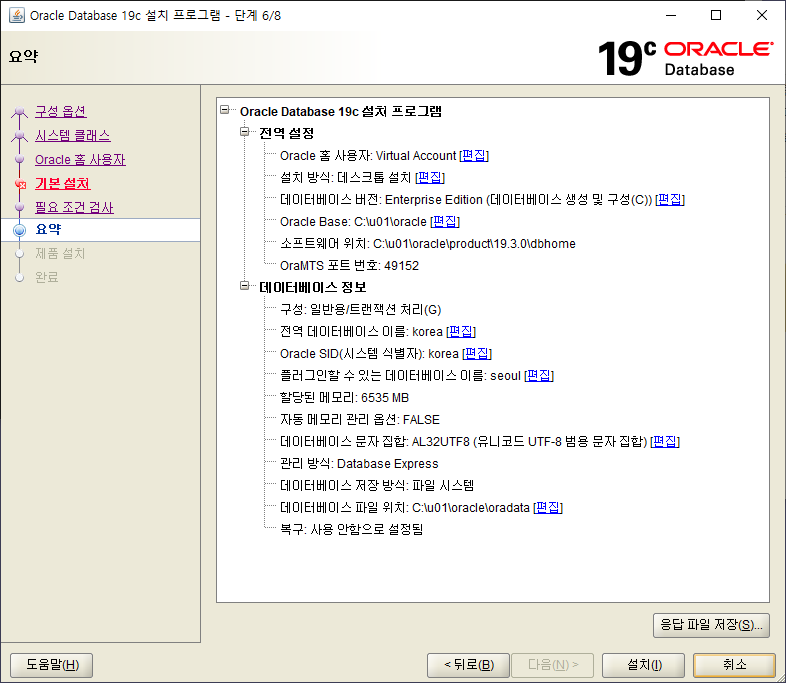Edit the Oracle SID korea setting
The image size is (786, 683).
(477, 354)
